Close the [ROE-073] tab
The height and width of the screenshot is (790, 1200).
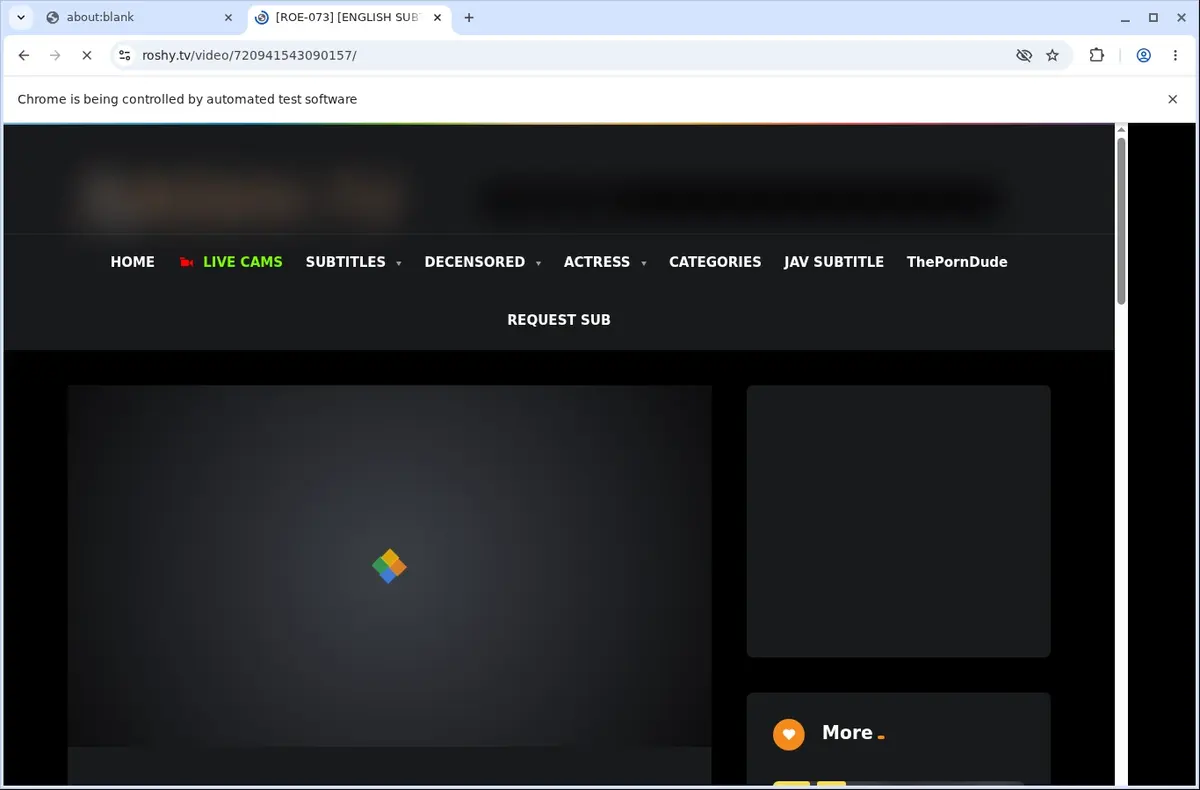coord(437,17)
